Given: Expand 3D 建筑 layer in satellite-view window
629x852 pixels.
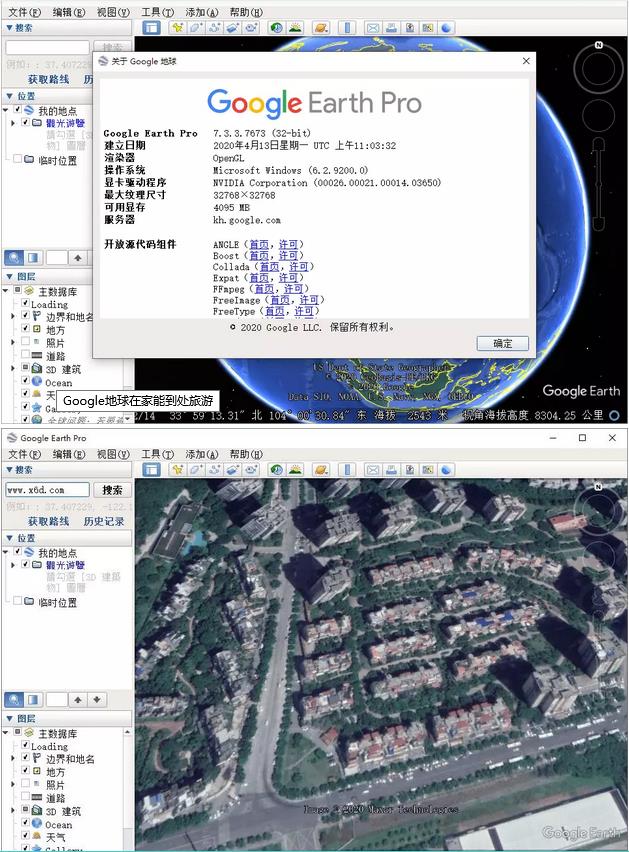Looking at the screenshot, I should (x=13, y=810).
